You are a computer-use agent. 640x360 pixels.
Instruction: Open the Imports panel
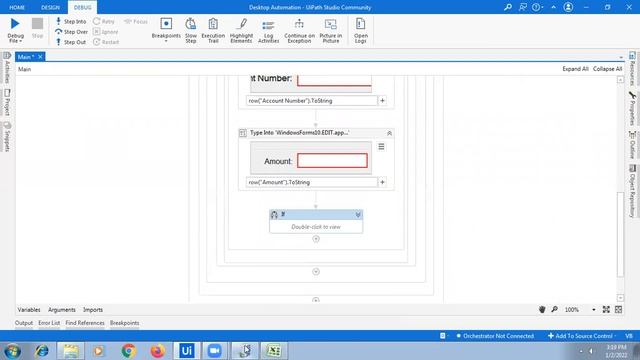point(93,310)
